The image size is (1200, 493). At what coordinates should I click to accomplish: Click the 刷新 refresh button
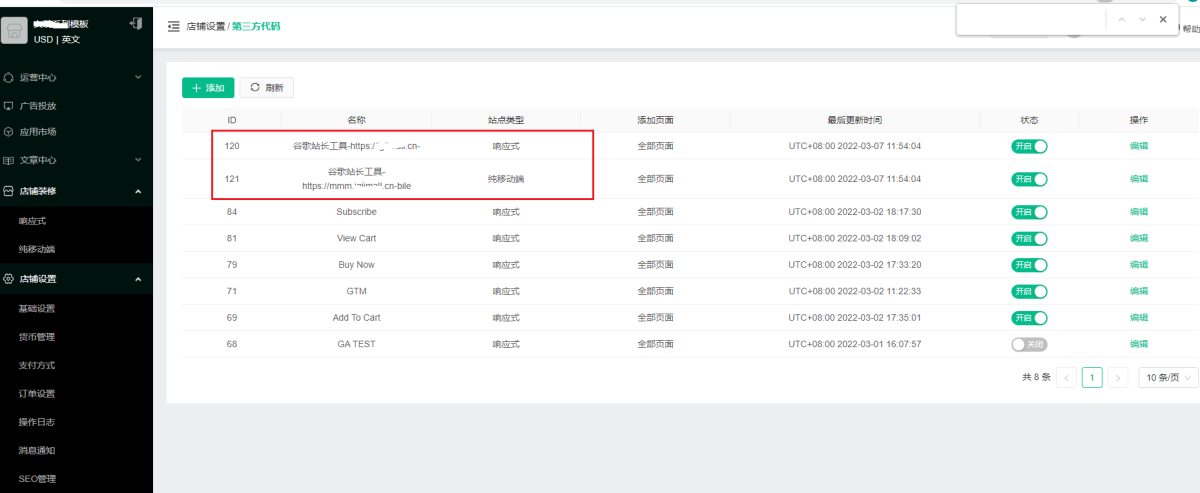(x=267, y=88)
